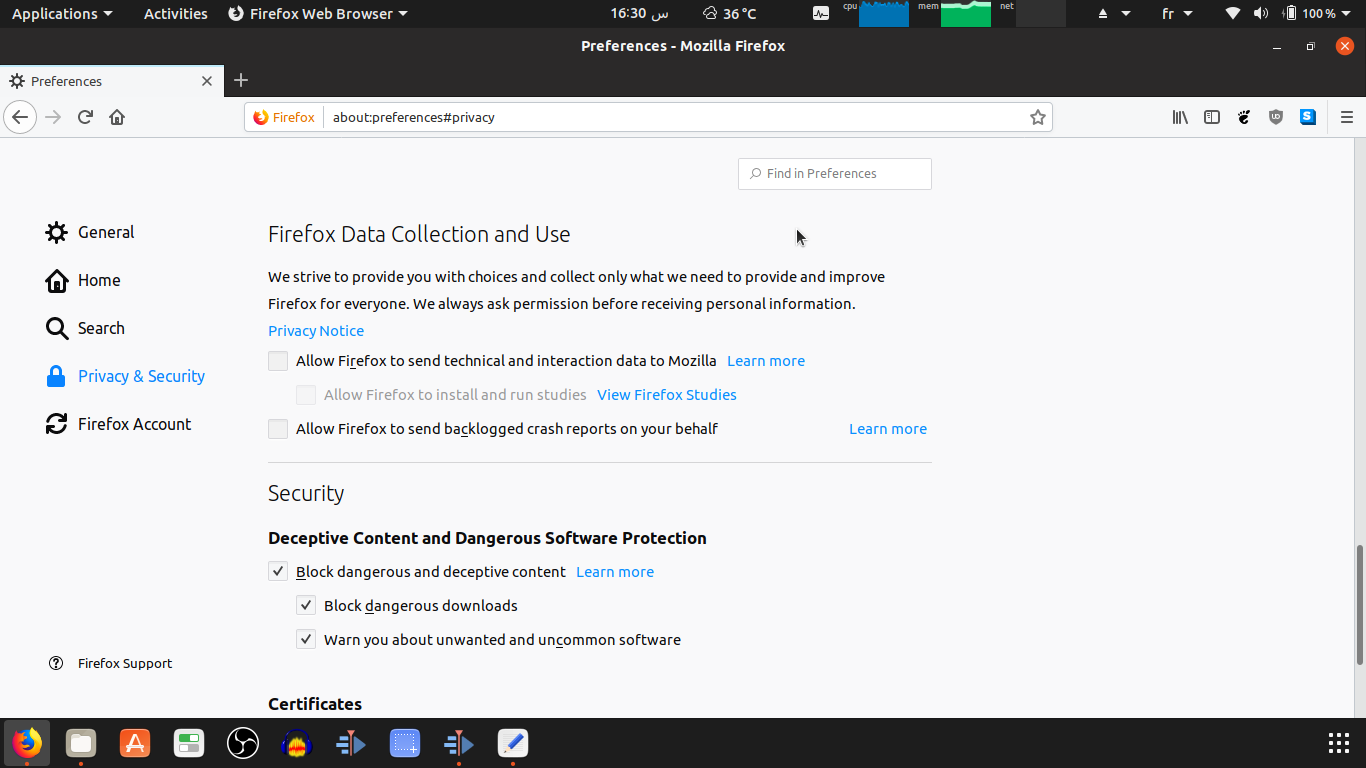Open the Privacy Notice link

(x=316, y=331)
